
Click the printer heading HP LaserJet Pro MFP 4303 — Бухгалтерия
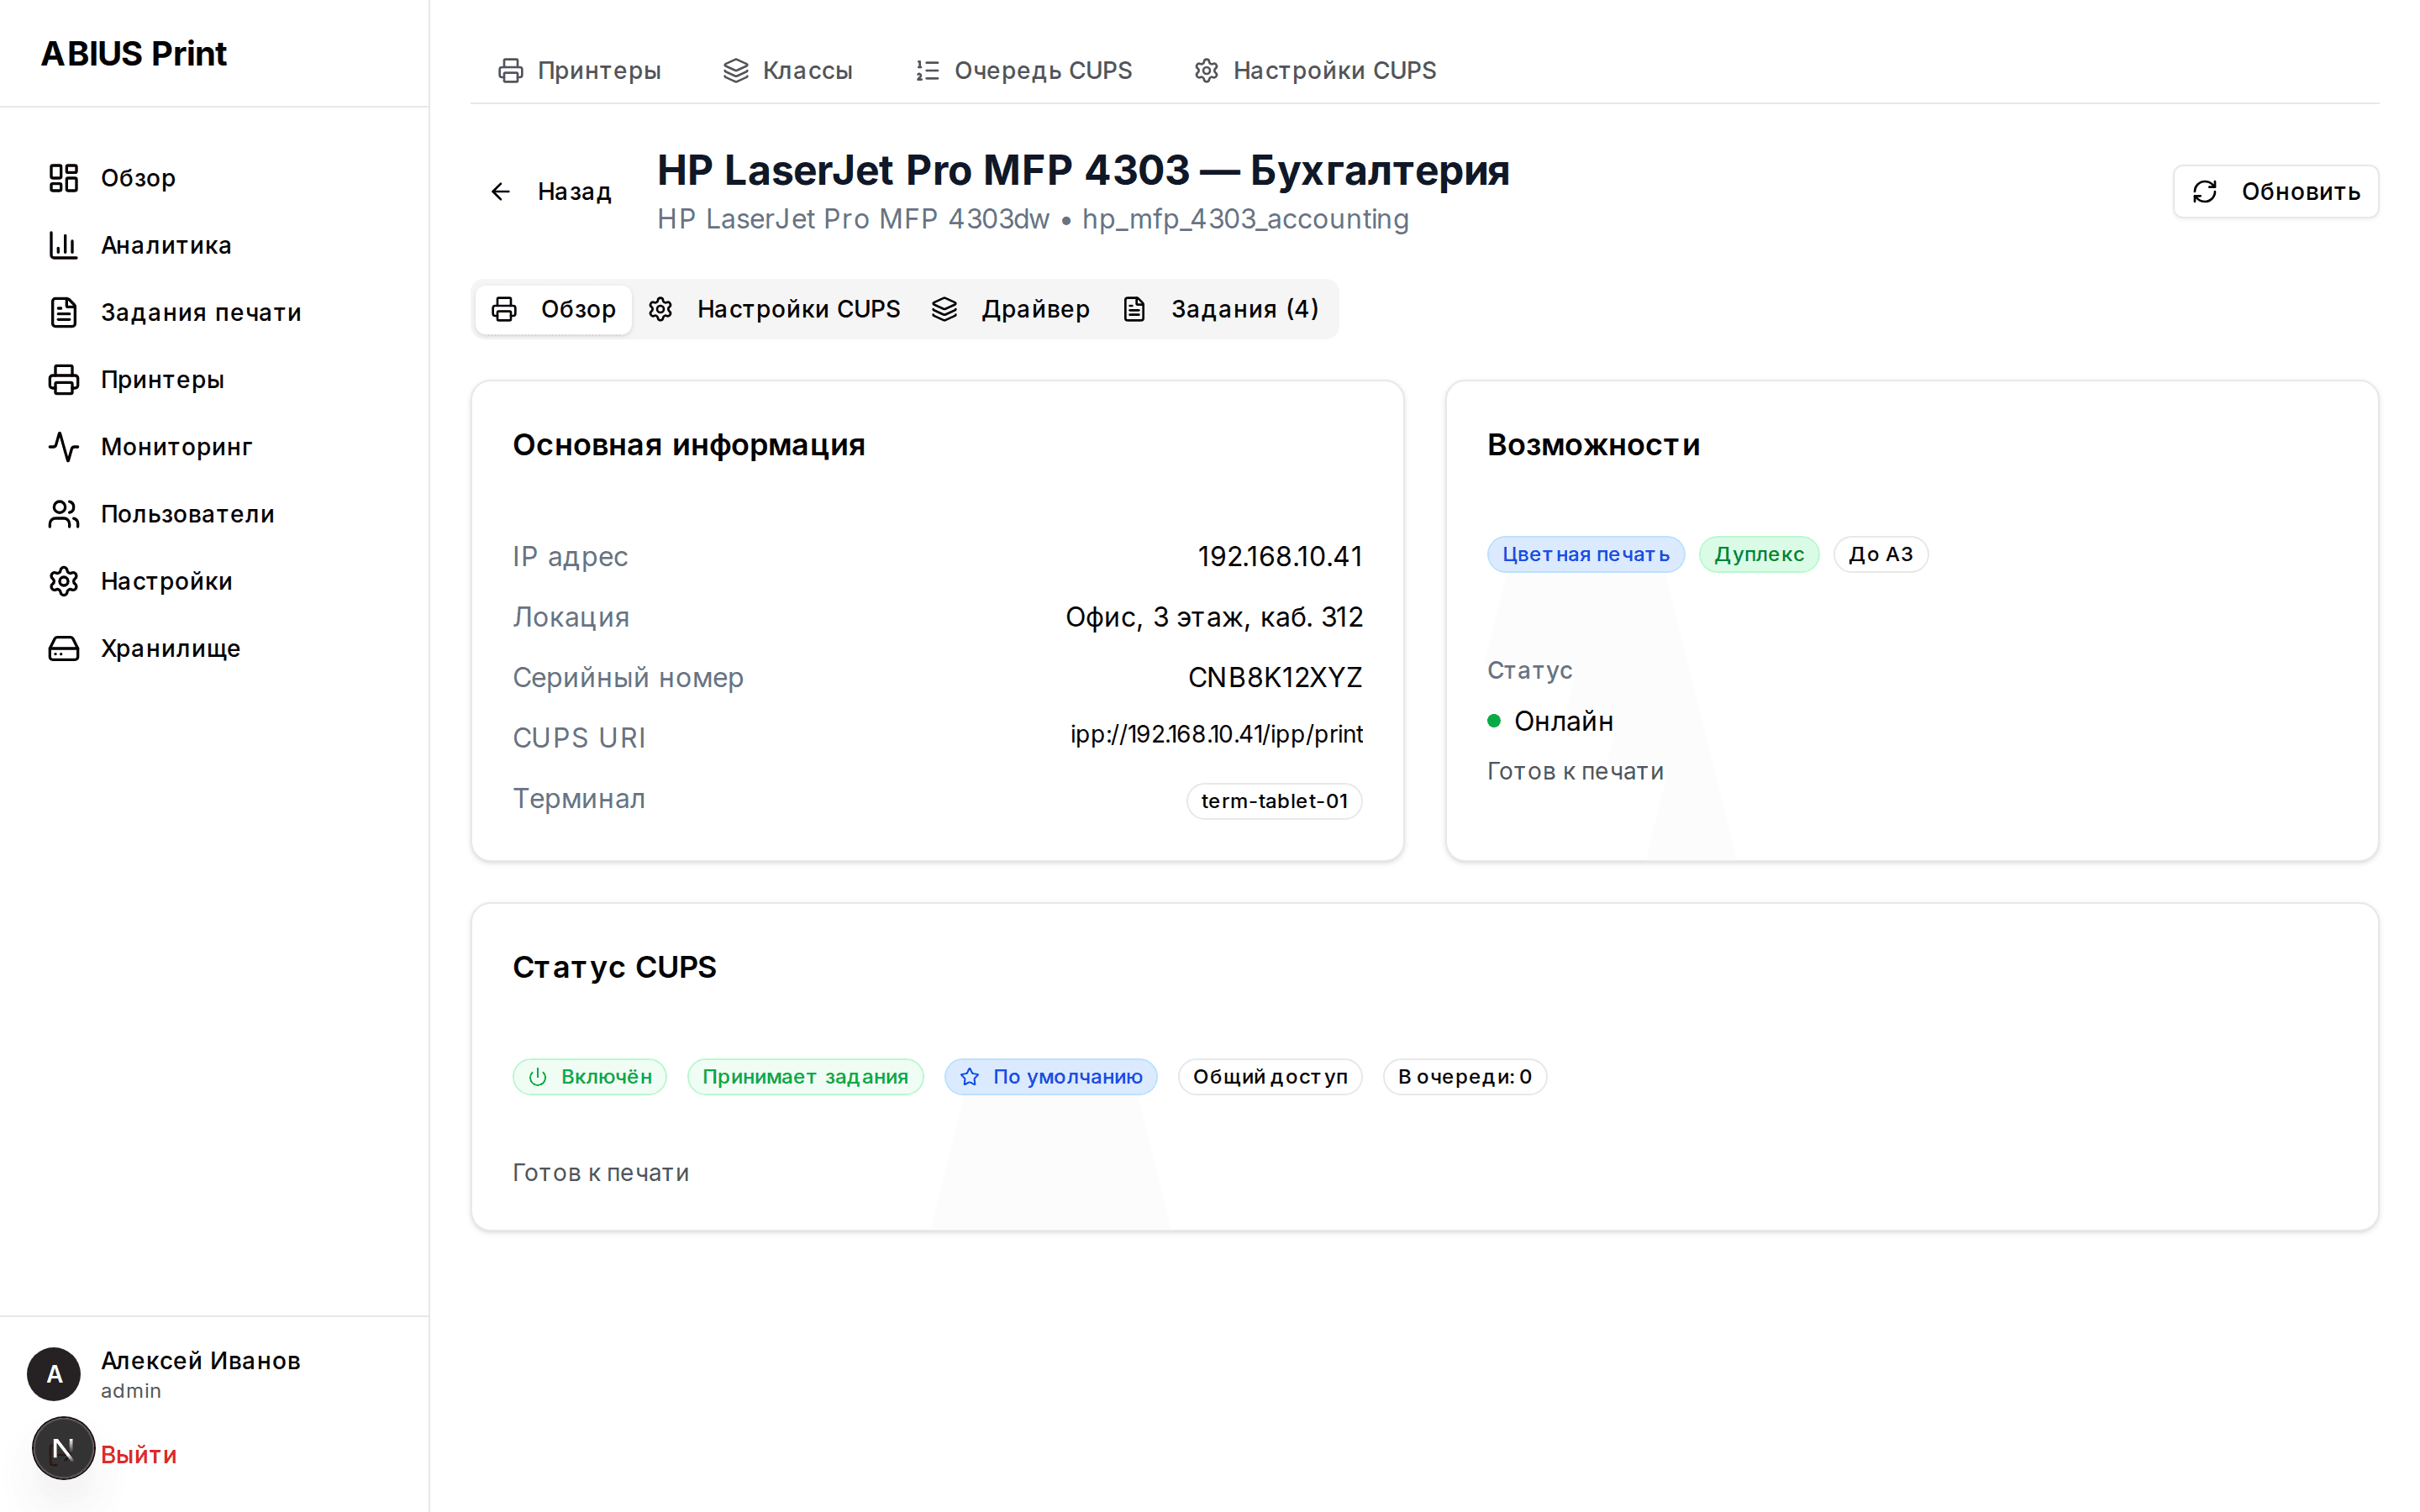[1083, 170]
